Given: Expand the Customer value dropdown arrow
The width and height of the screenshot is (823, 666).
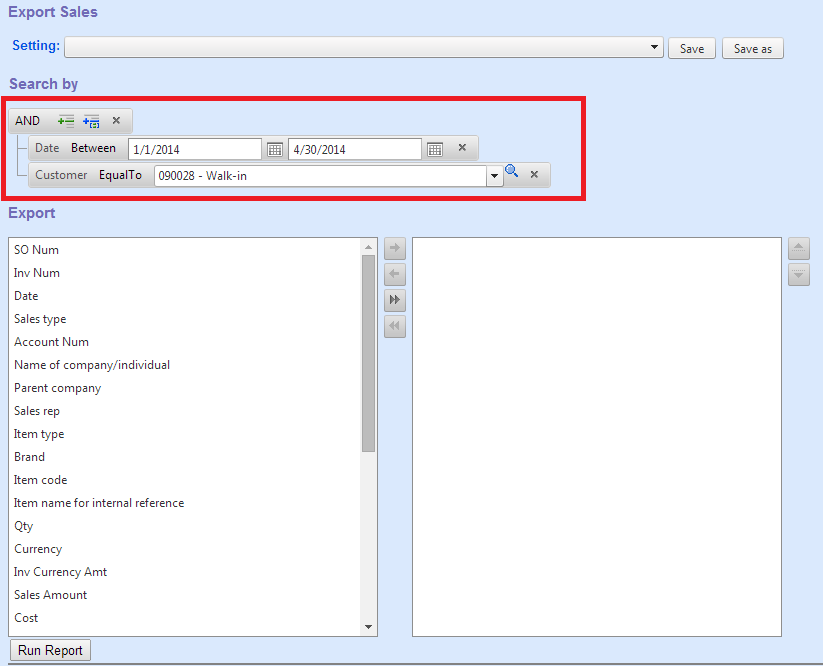Looking at the screenshot, I should click(x=494, y=176).
